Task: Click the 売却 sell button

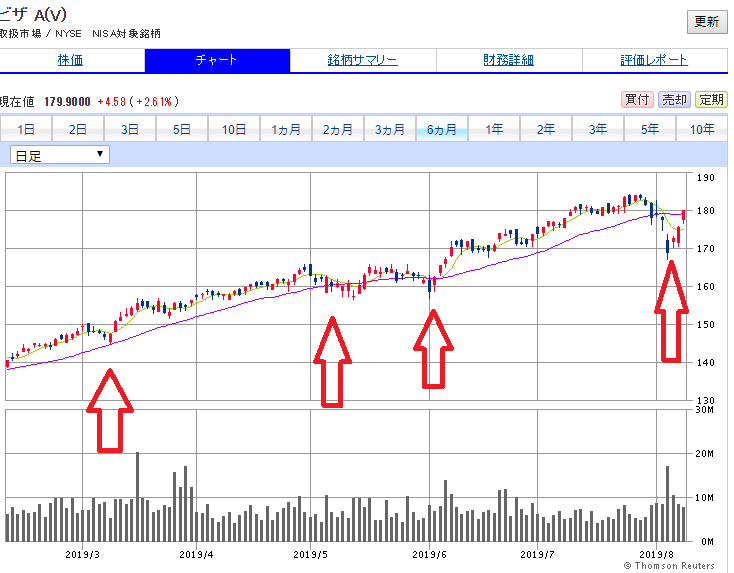Action: 674,100
